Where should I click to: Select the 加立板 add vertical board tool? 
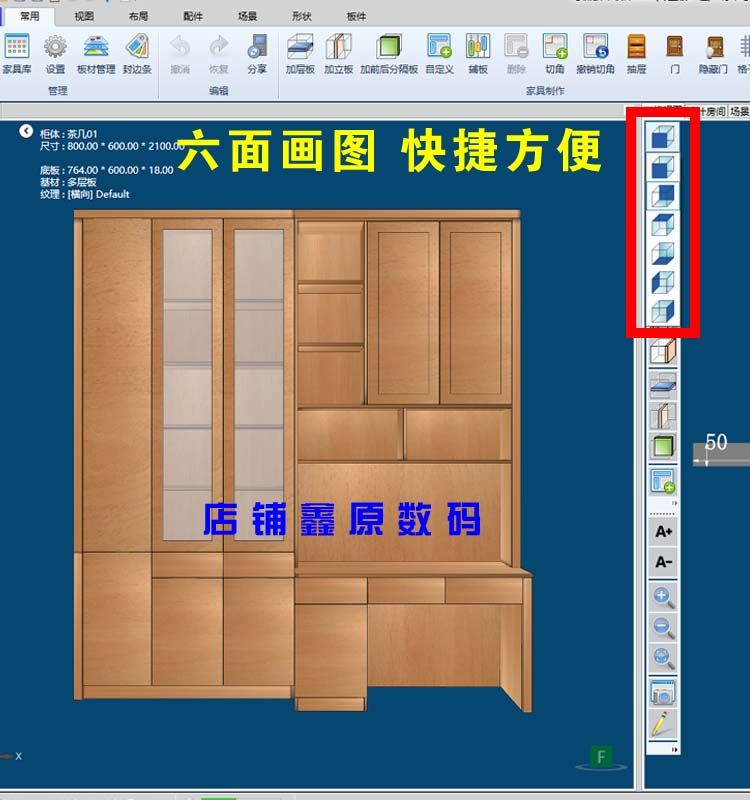tap(339, 53)
